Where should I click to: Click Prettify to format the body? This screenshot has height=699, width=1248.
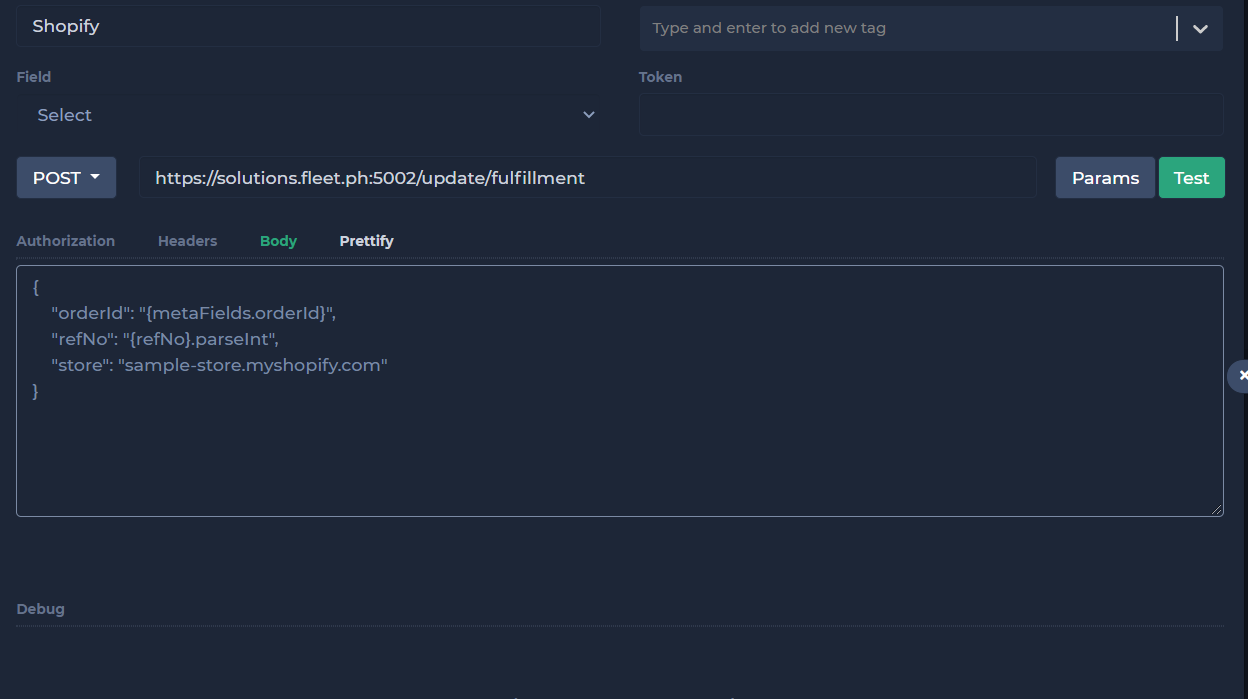click(366, 241)
